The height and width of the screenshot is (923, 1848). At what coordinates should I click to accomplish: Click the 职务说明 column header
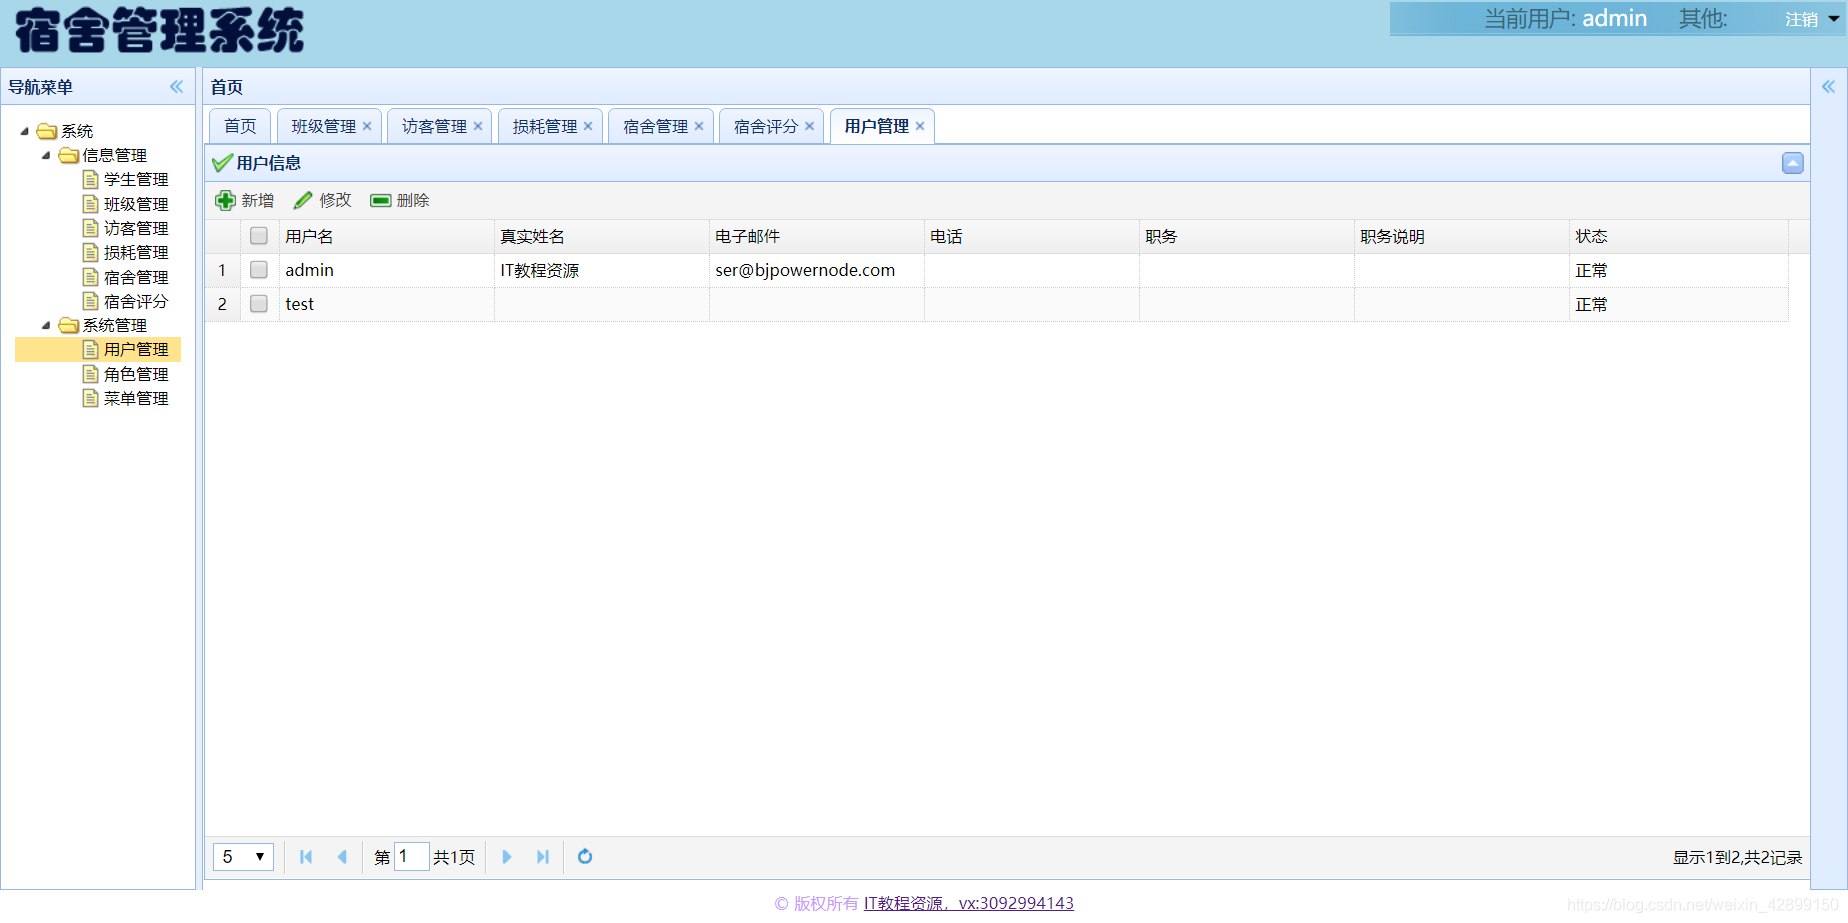pyautogui.click(x=1462, y=237)
